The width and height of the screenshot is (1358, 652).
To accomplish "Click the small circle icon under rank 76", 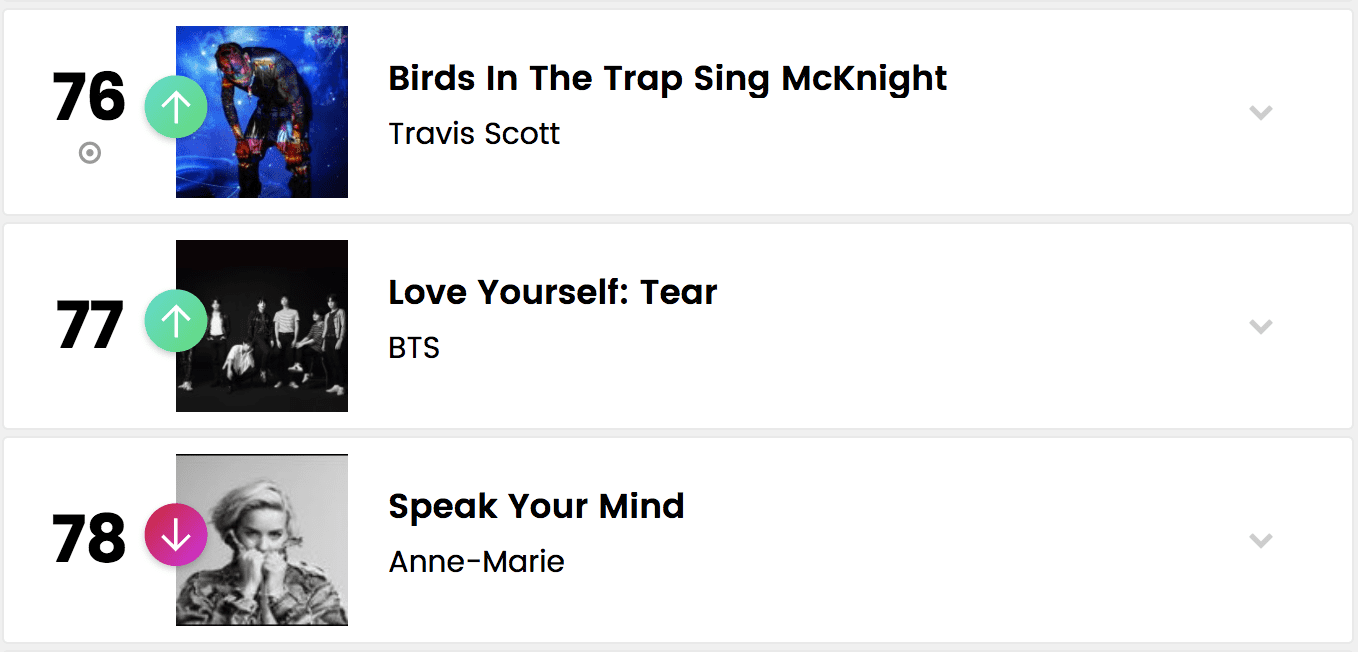I will point(90,153).
